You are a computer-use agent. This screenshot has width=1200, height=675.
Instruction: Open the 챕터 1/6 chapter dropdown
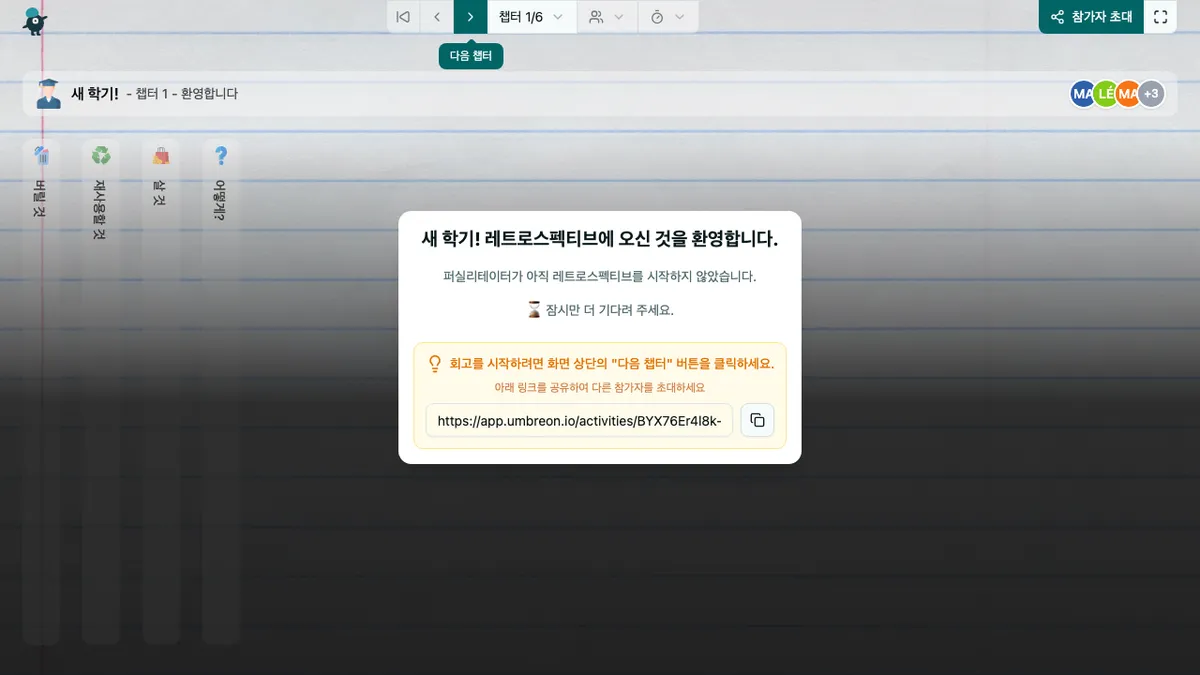click(531, 17)
